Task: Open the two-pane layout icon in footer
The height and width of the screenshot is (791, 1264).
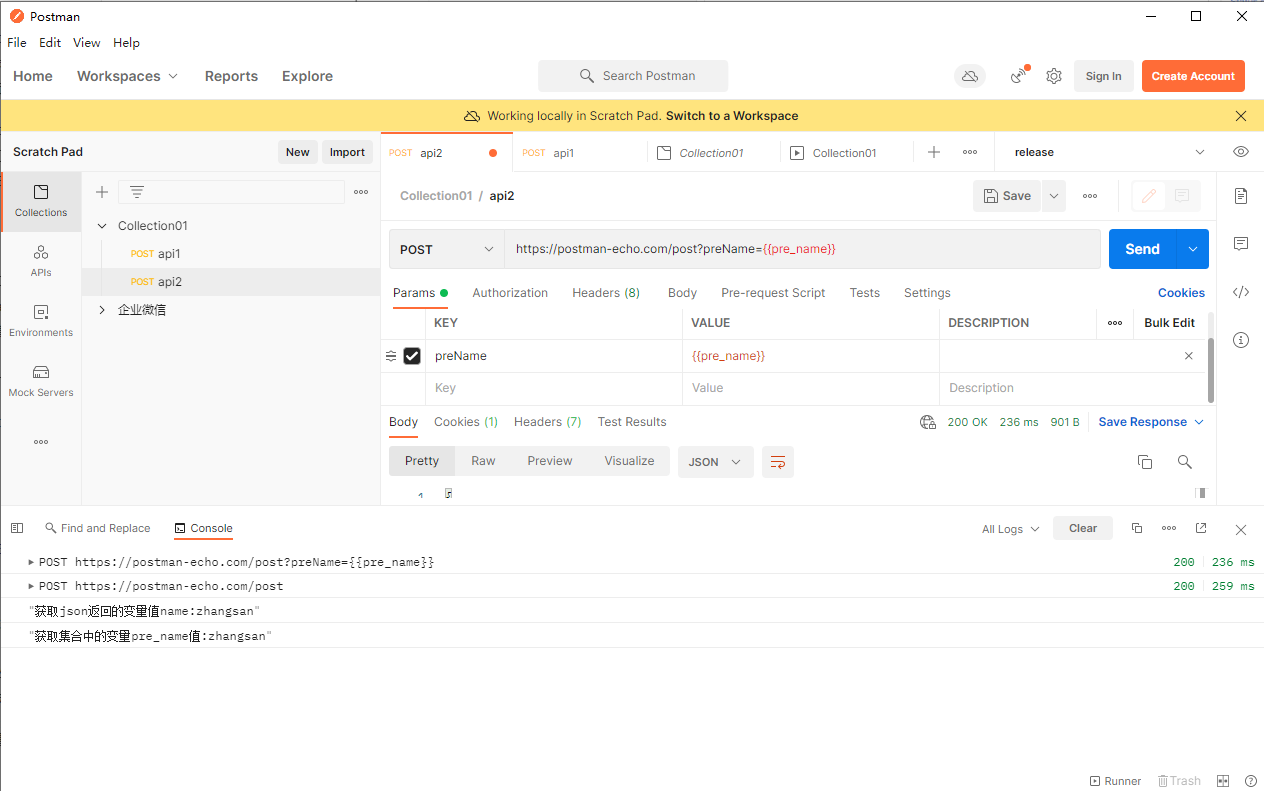Action: 1223,781
